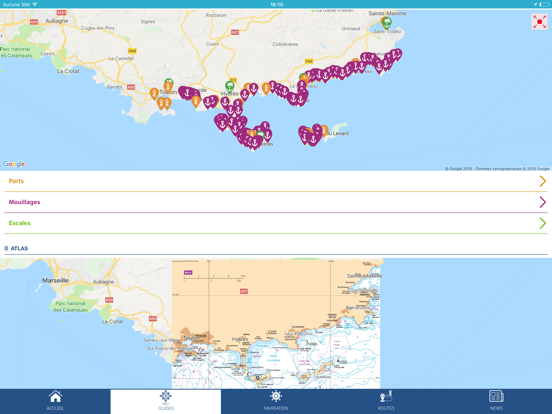This screenshot has height=414, width=552.
Task: Open the Navigation tab
Action: coord(276,401)
